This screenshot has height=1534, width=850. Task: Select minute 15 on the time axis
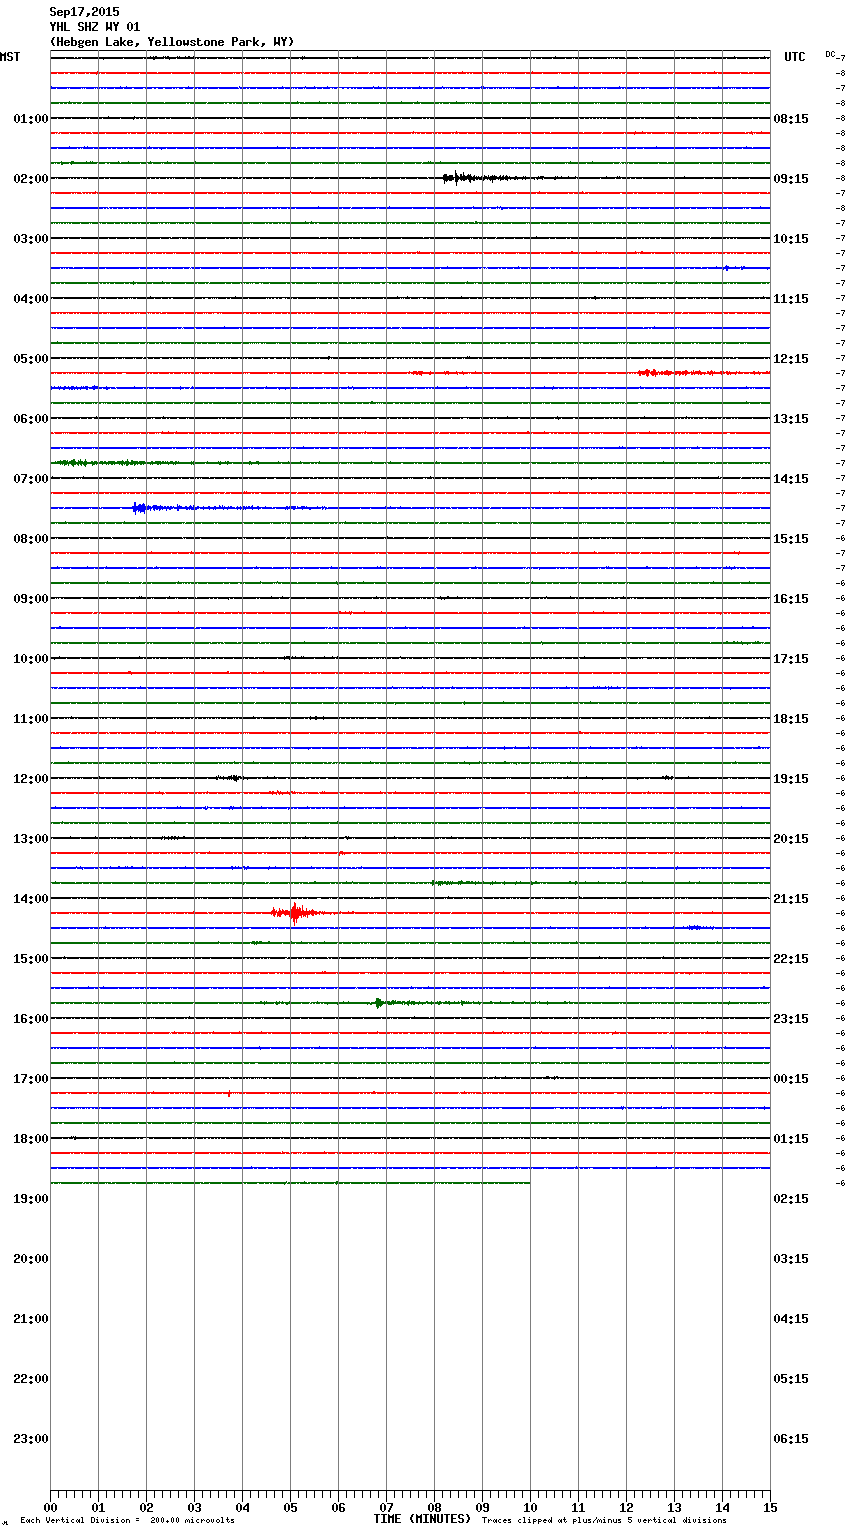770,1507
